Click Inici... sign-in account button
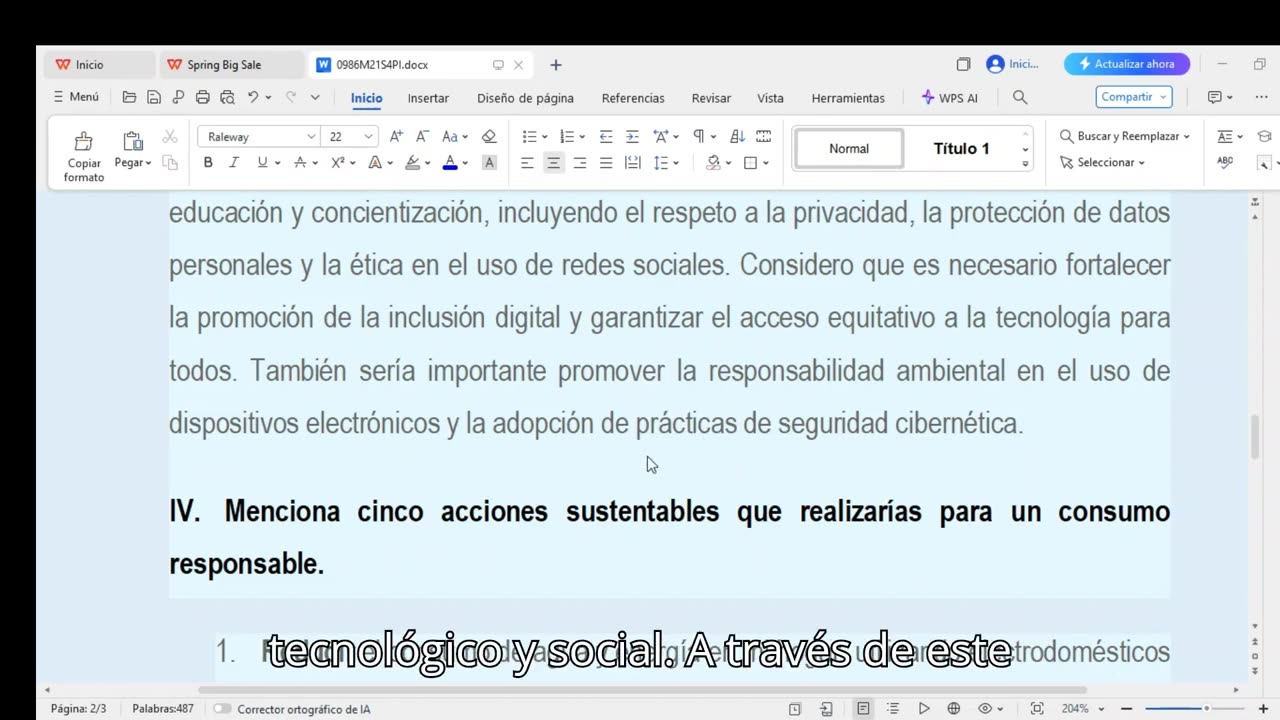 click(1013, 64)
